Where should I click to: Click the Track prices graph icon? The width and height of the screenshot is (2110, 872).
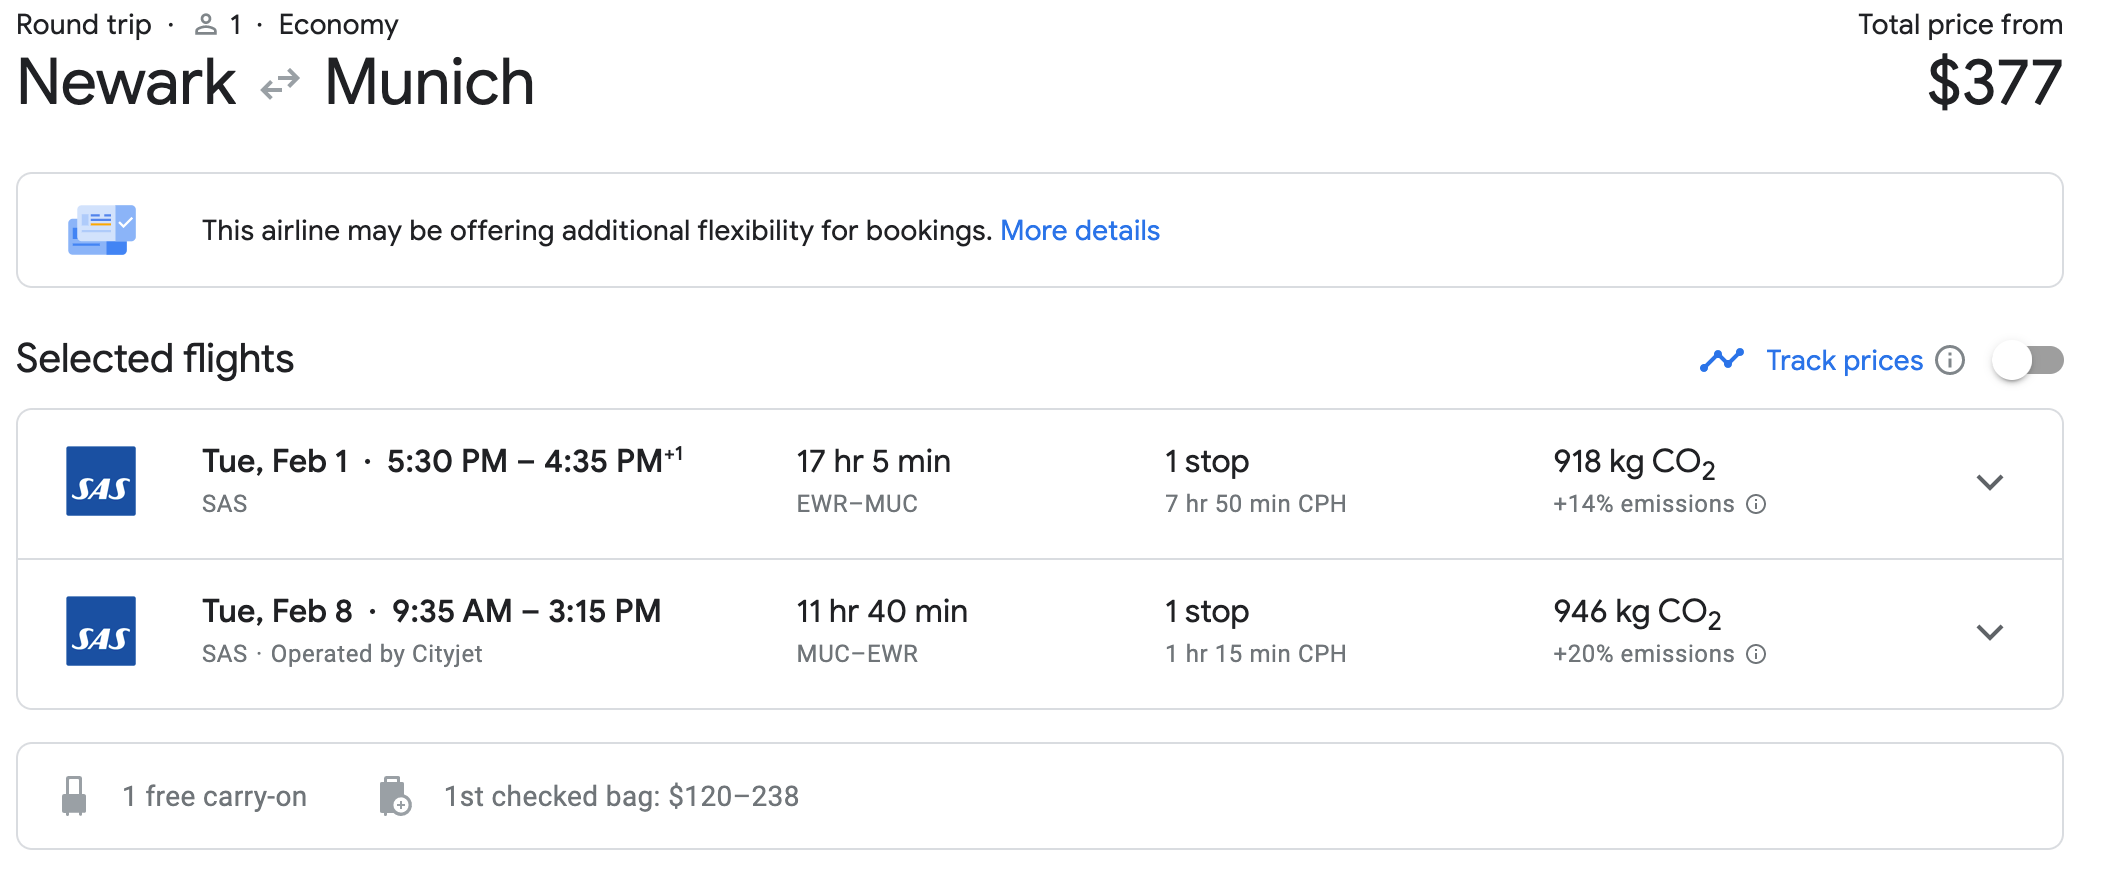[1721, 360]
